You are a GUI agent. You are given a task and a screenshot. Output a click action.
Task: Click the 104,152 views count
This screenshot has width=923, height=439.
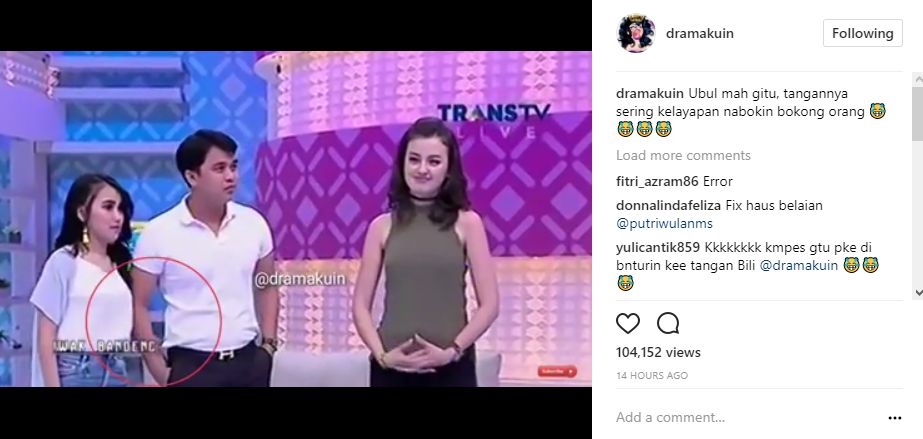[x=658, y=352]
